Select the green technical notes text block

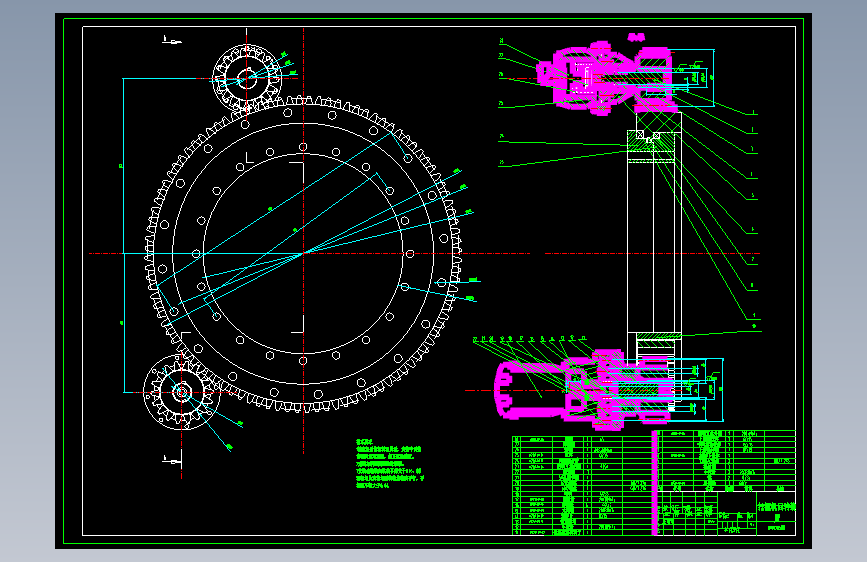(x=390, y=464)
